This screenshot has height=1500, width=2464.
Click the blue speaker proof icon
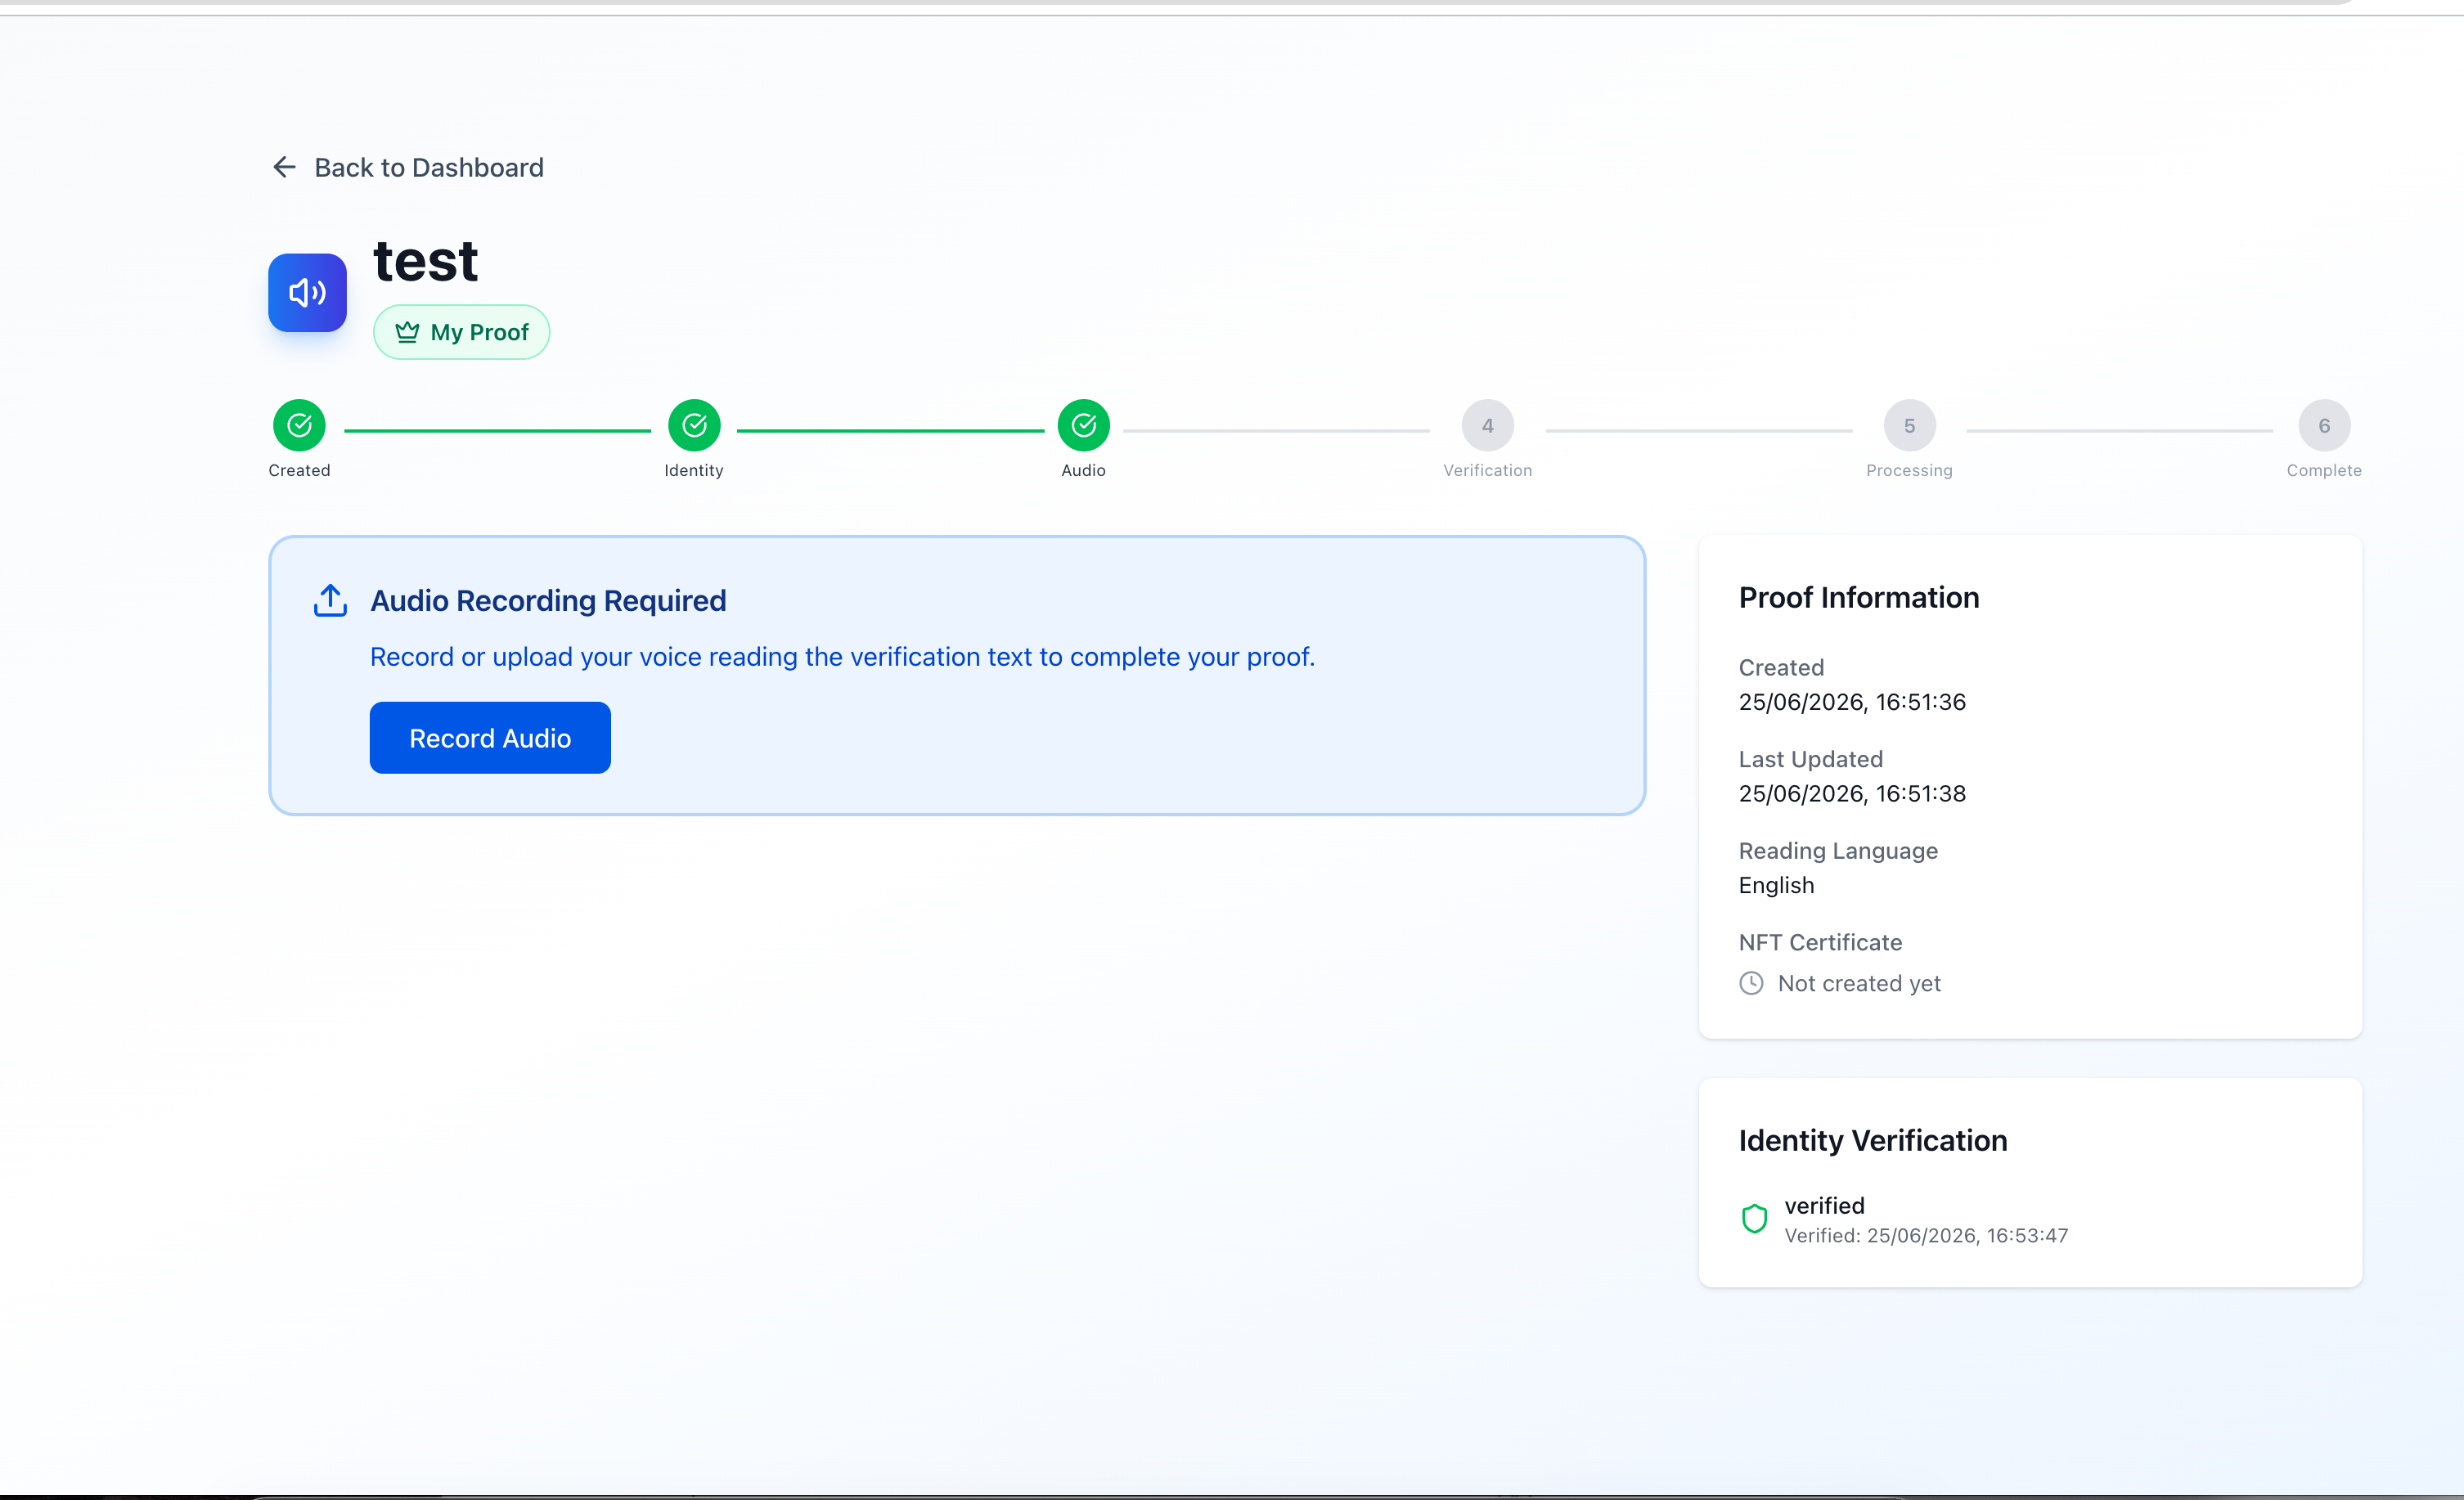click(307, 292)
